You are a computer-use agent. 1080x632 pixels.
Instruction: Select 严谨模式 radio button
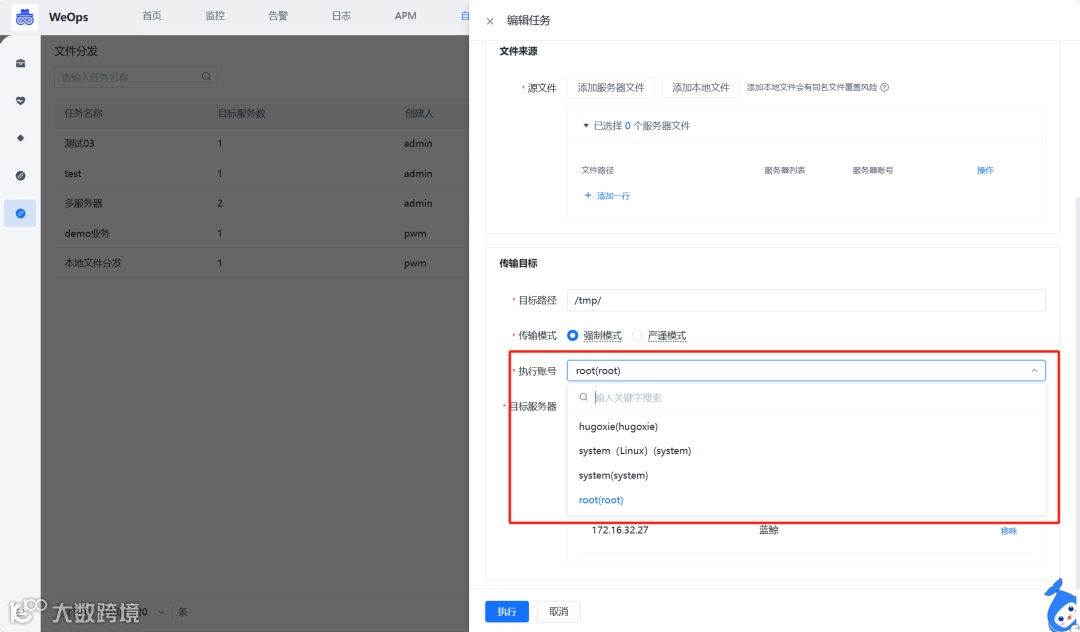pyautogui.click(x=637, y=335)
